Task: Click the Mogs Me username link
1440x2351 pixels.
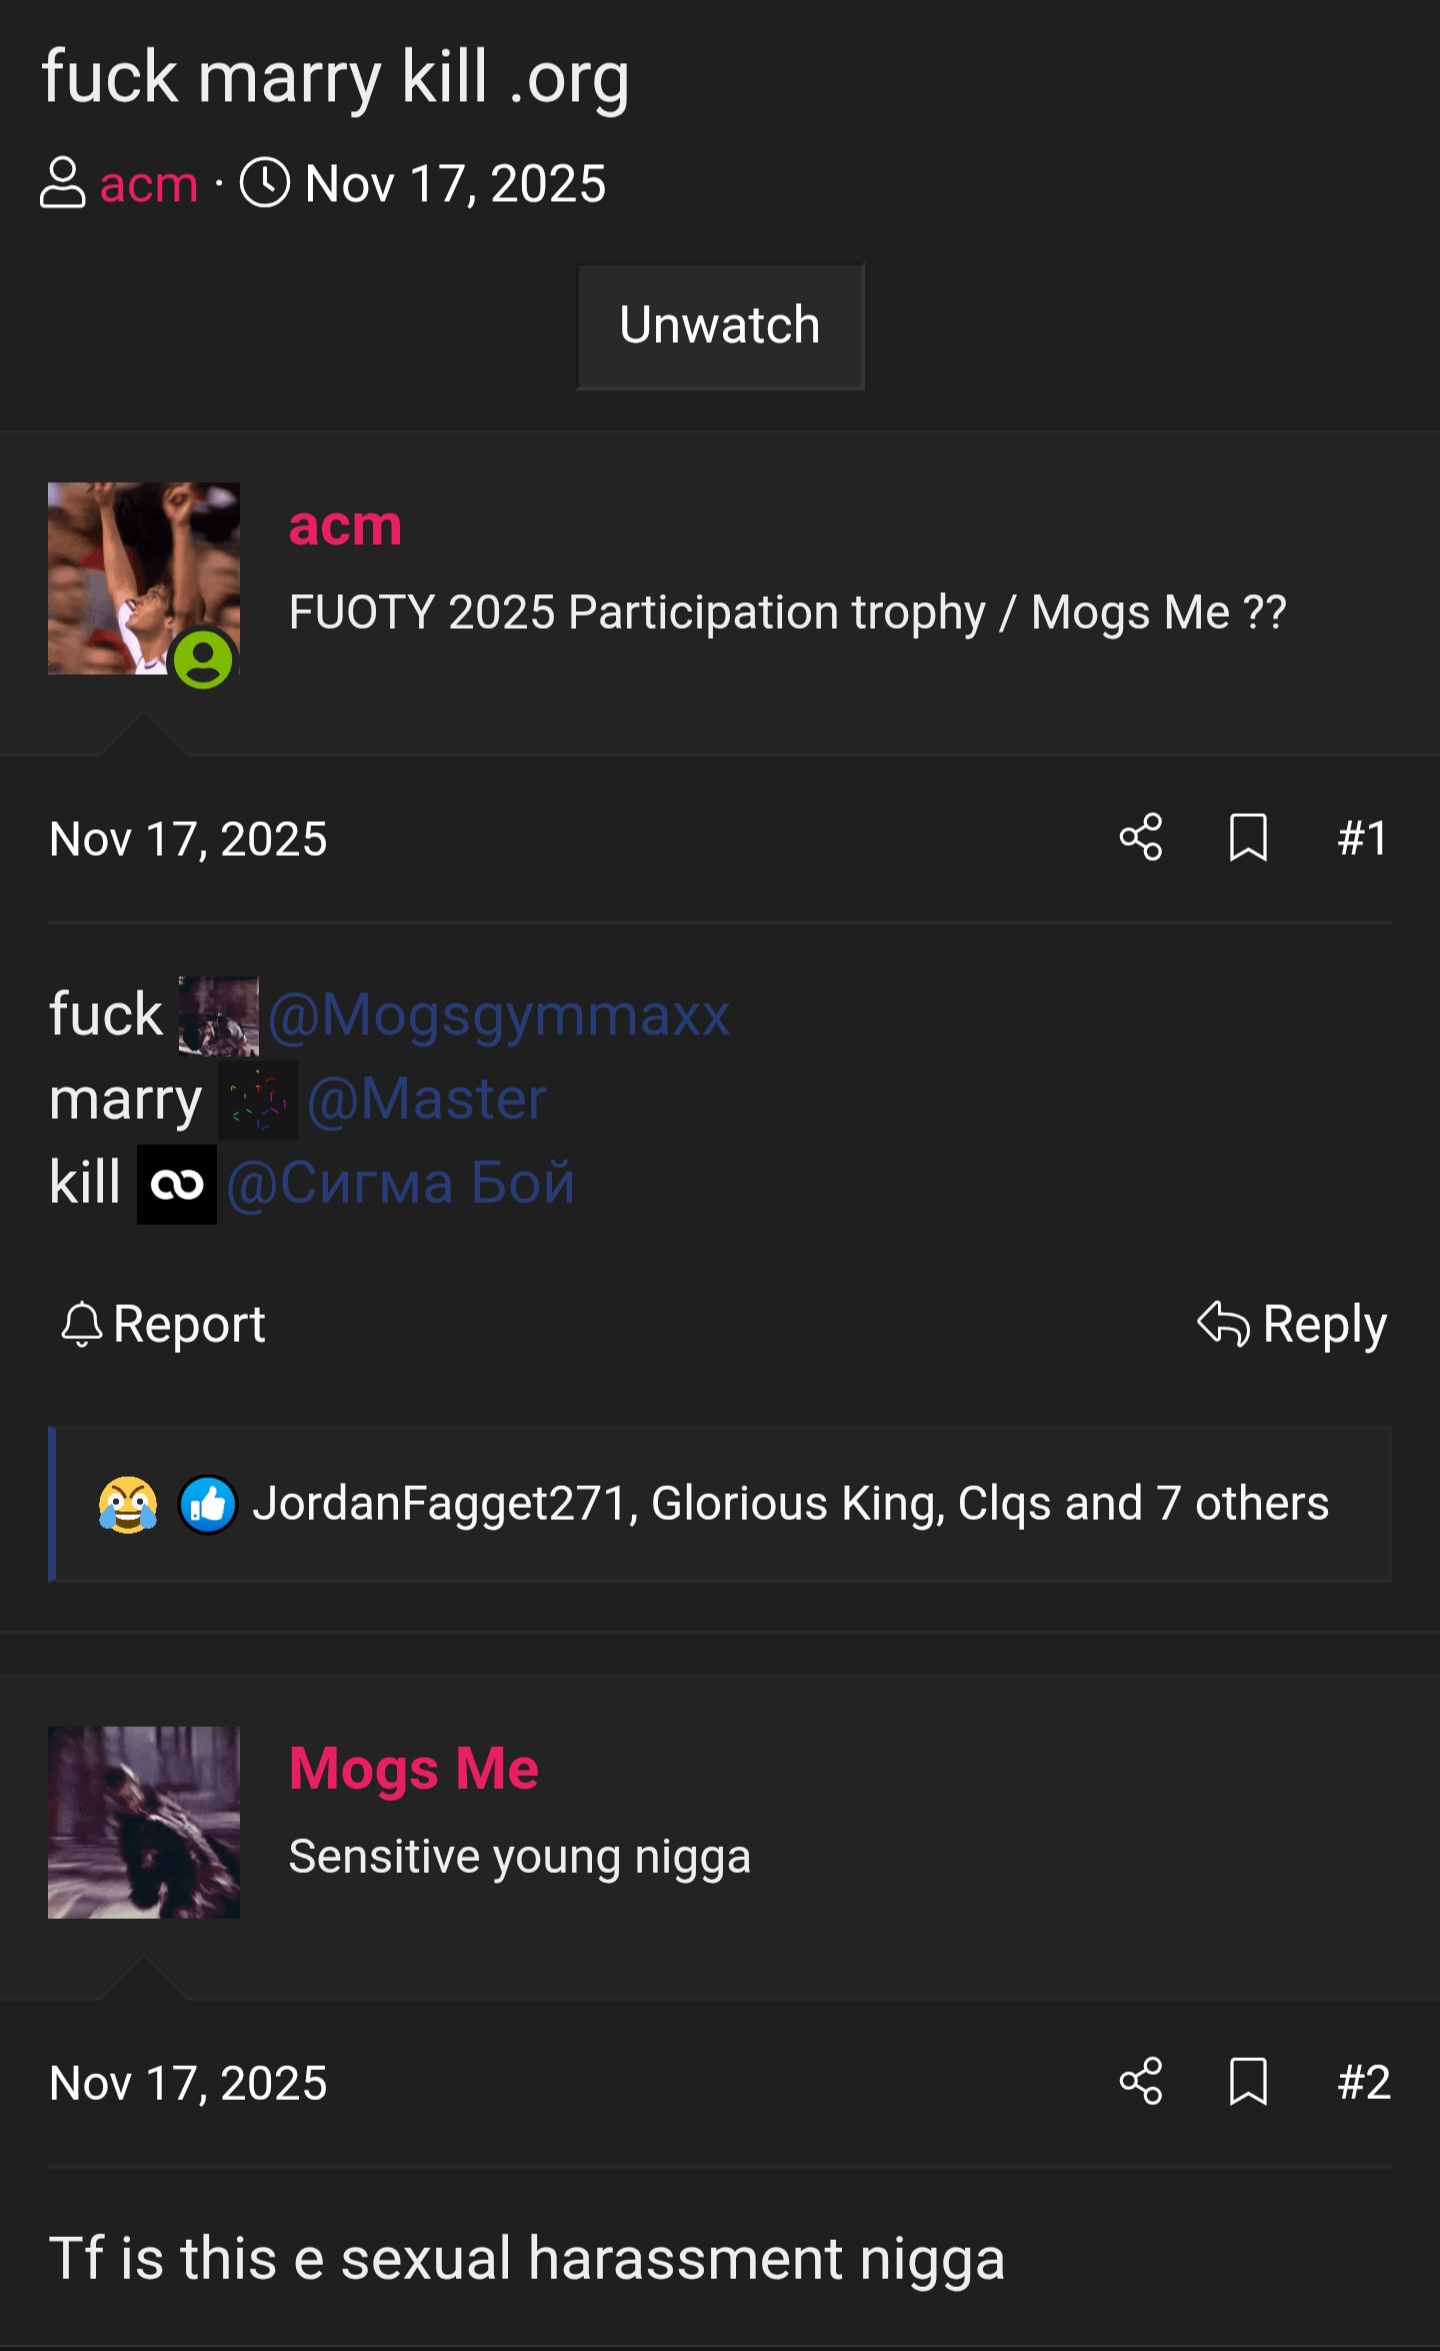Action: [414, 1768]
